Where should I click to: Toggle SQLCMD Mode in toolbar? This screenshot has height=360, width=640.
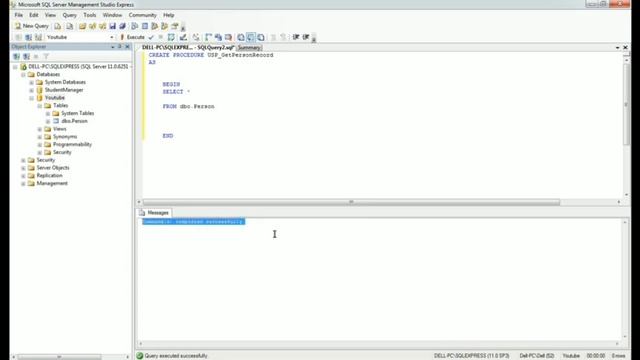click(x=229, y=37)
